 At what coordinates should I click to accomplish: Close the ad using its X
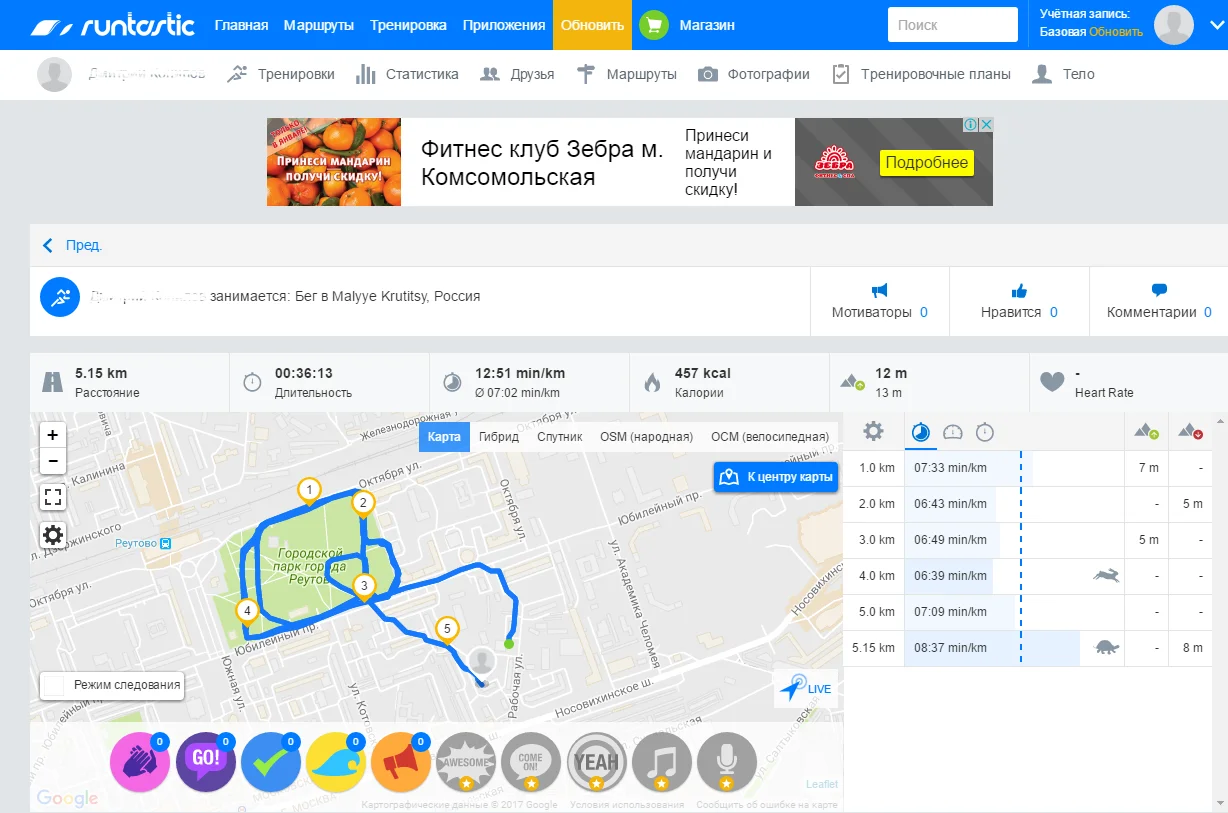985,125
